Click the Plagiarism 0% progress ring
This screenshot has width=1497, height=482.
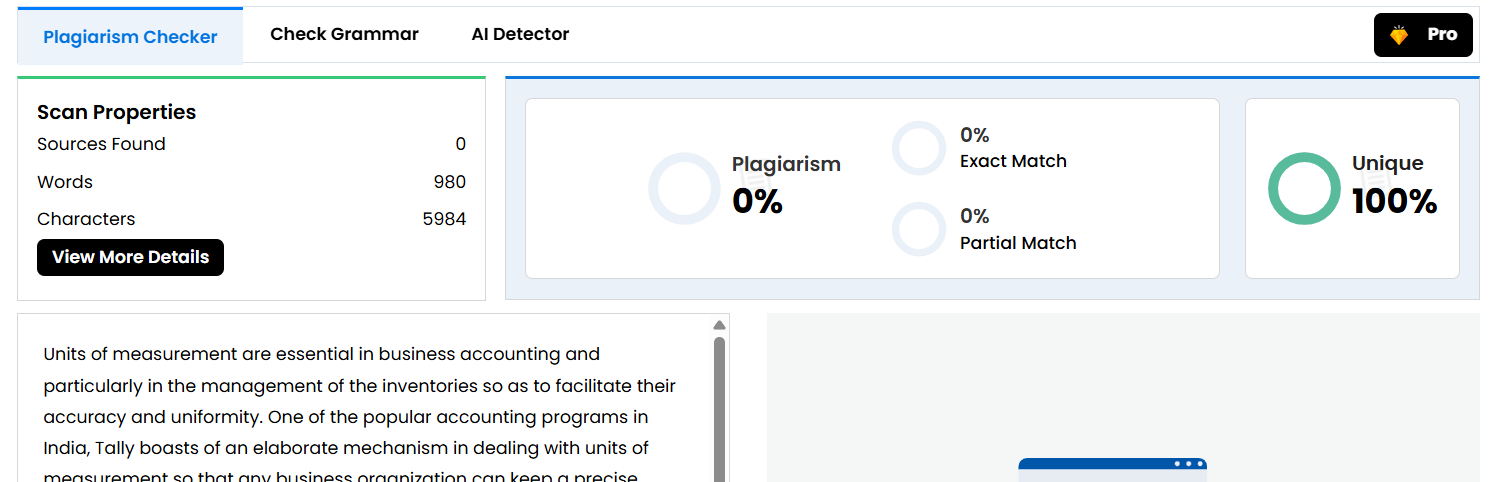[685, 188]
